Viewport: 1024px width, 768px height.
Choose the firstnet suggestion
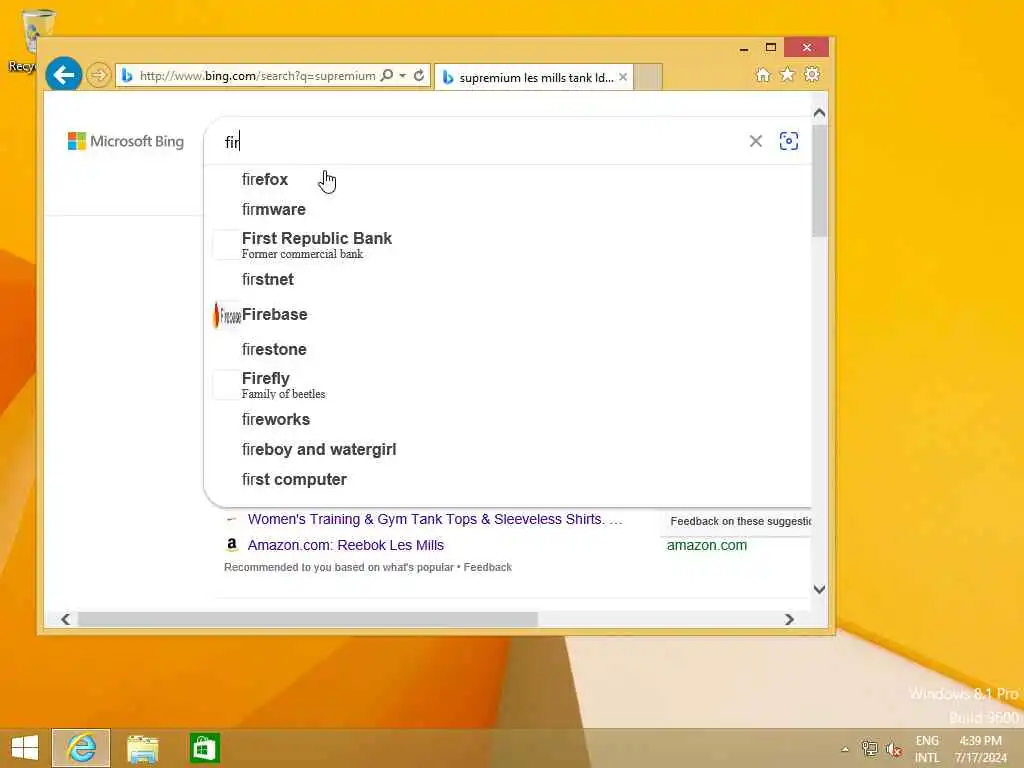point(507,280)
